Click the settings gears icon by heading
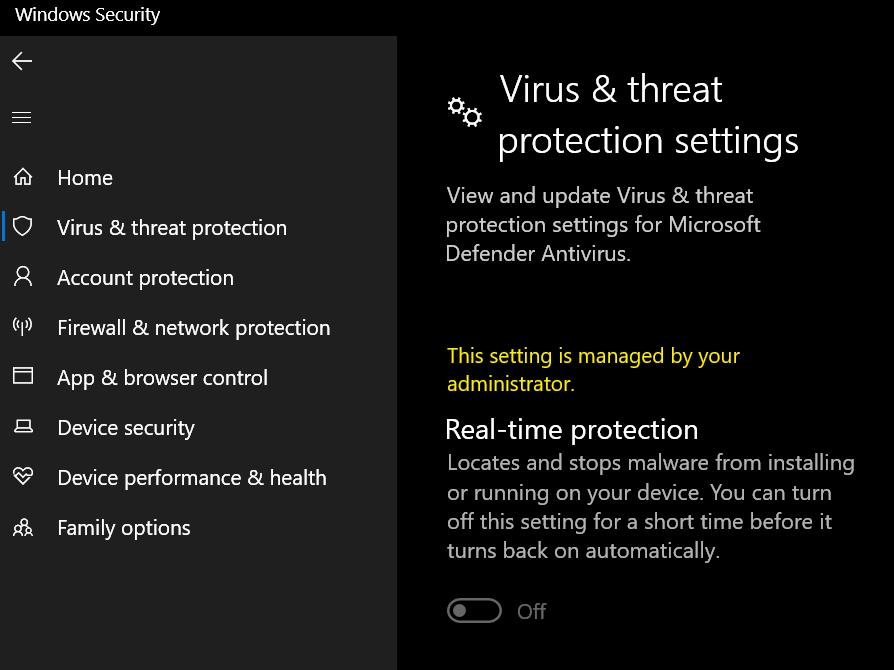 464,112
